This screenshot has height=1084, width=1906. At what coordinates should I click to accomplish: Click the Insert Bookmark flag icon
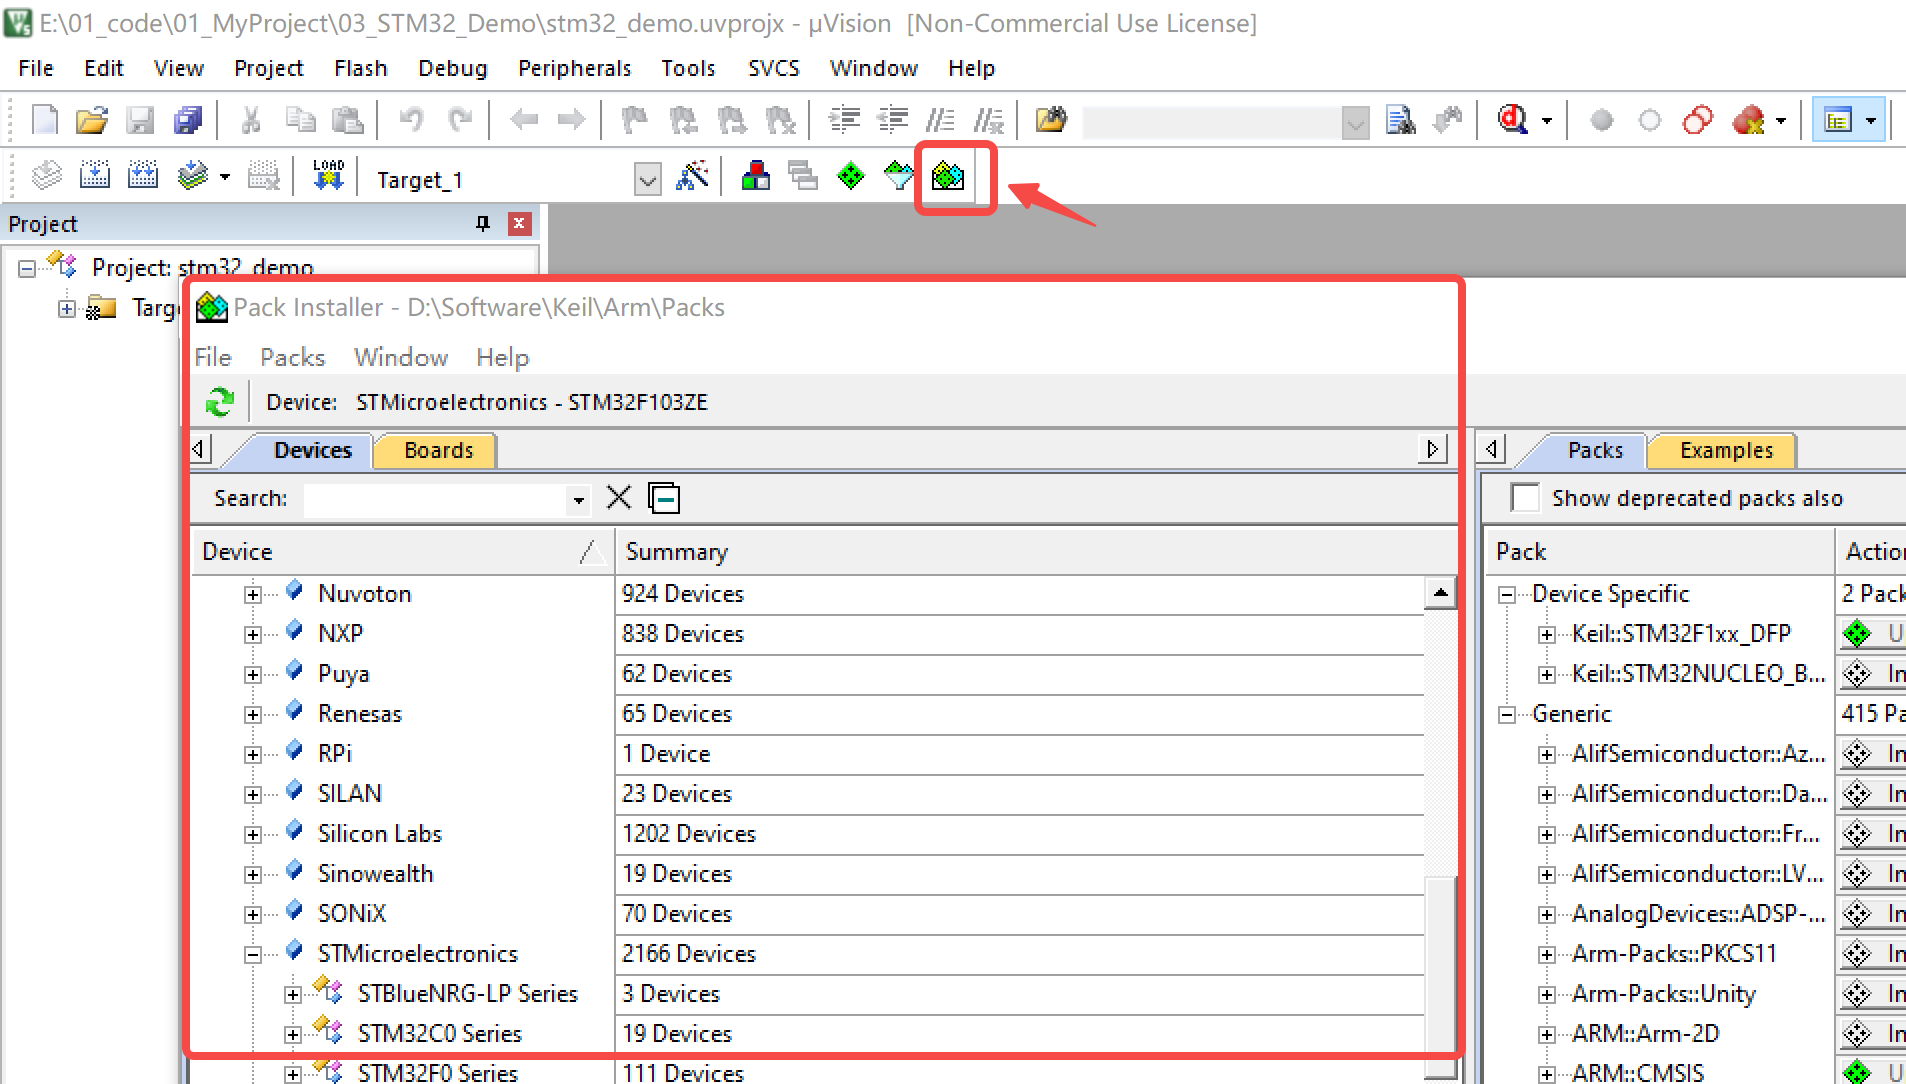(634, 120)
